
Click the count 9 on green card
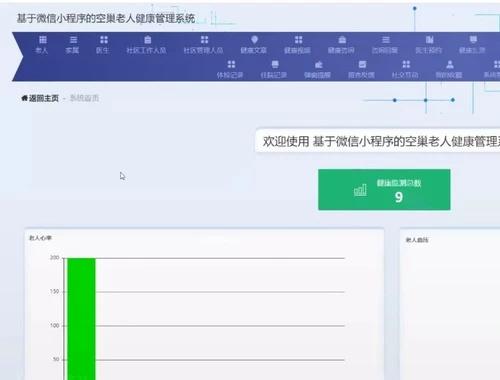click(x=399, y=197)
